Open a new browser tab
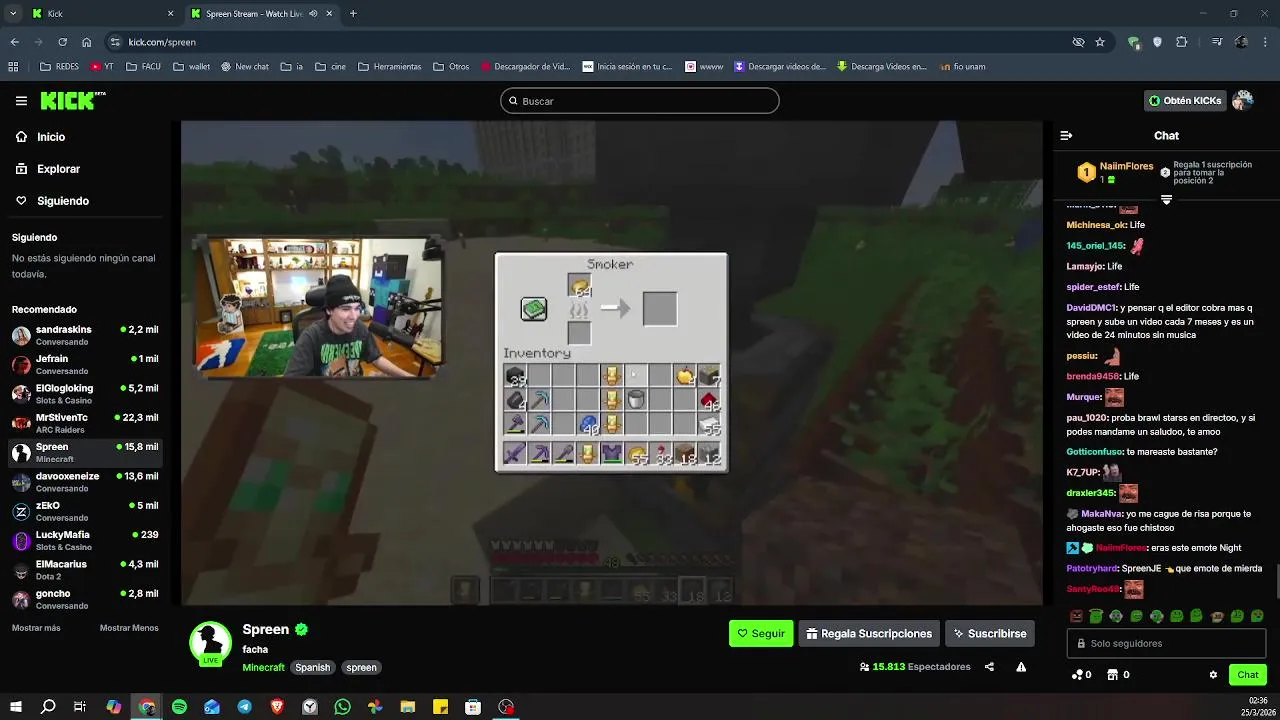1280x720 pixels. click(x=353, y=13)
